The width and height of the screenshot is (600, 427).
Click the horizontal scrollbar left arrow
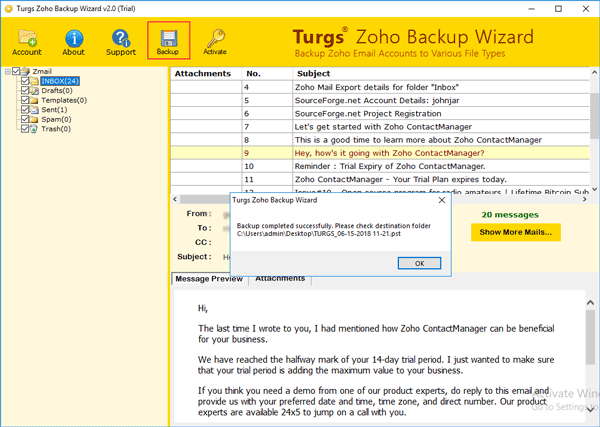tap(175, 199)
